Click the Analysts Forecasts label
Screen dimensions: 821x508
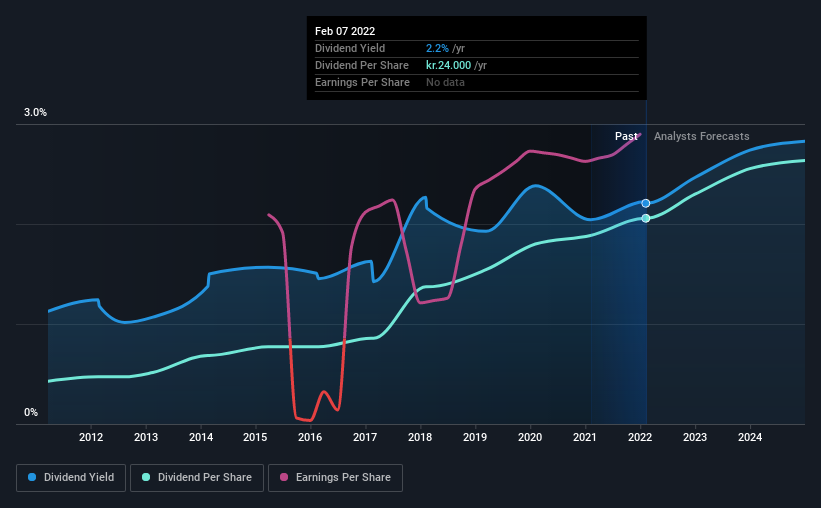click(x=702, y=136)
